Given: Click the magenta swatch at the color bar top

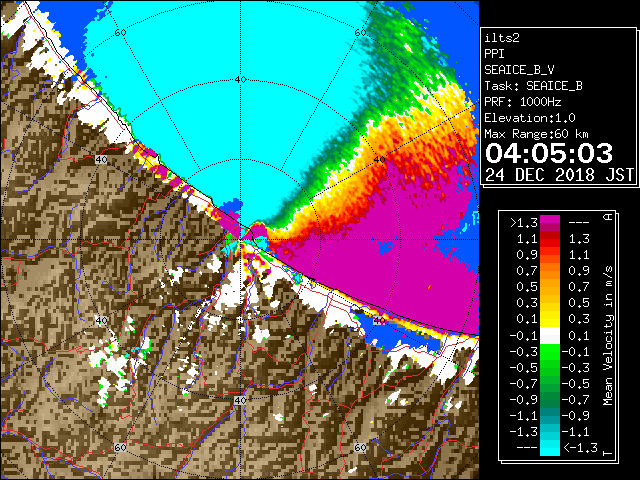Looking at the screenshot, I should tap(550, 220).
